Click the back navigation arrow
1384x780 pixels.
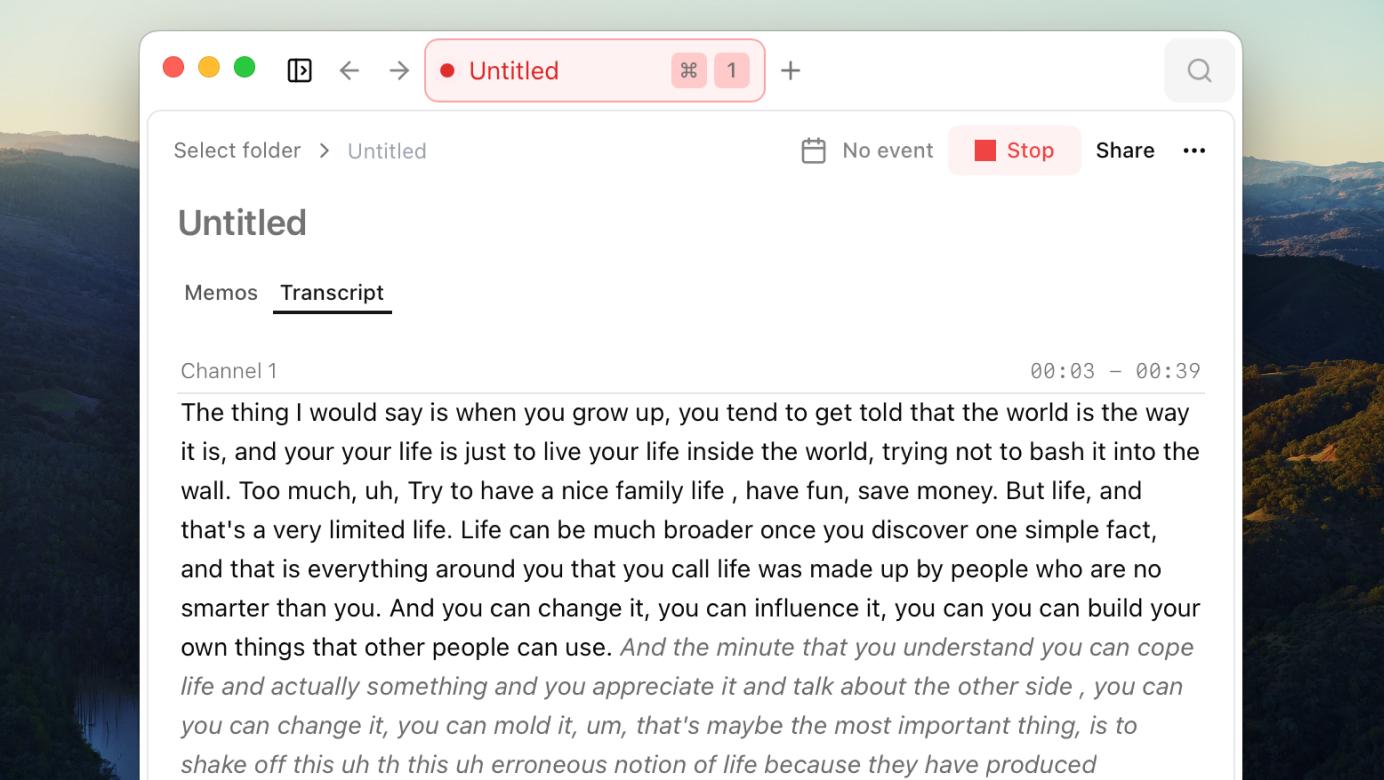(x=348, y=70)
